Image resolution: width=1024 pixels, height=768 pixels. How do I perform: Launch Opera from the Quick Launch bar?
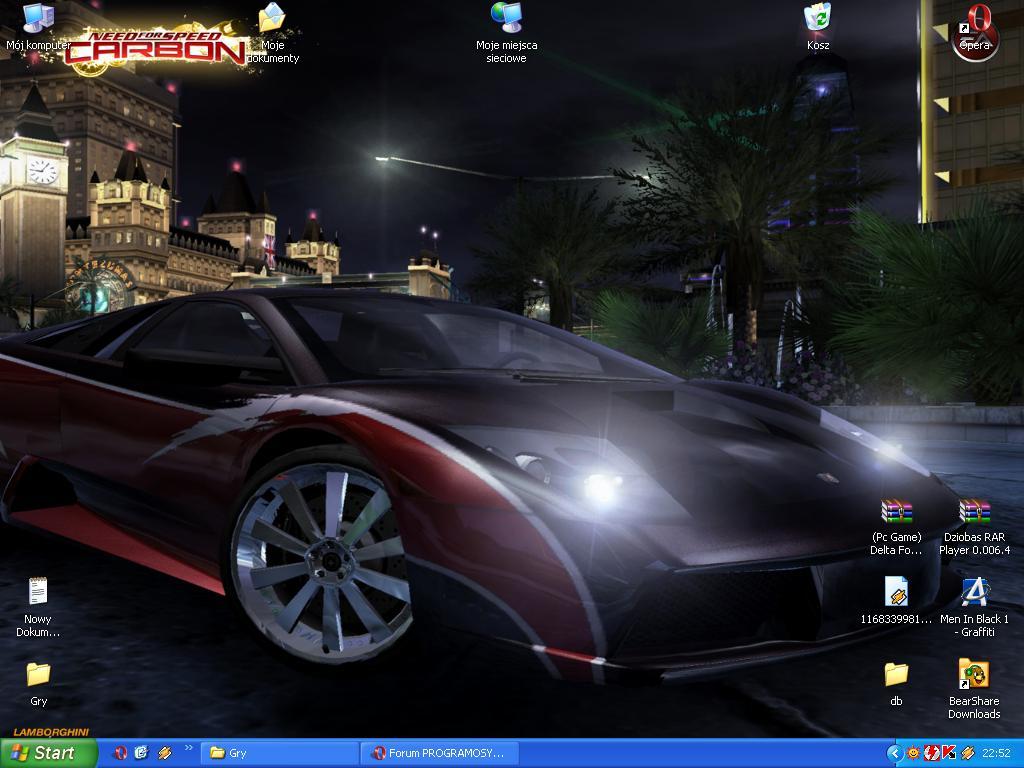coord(120,753)
